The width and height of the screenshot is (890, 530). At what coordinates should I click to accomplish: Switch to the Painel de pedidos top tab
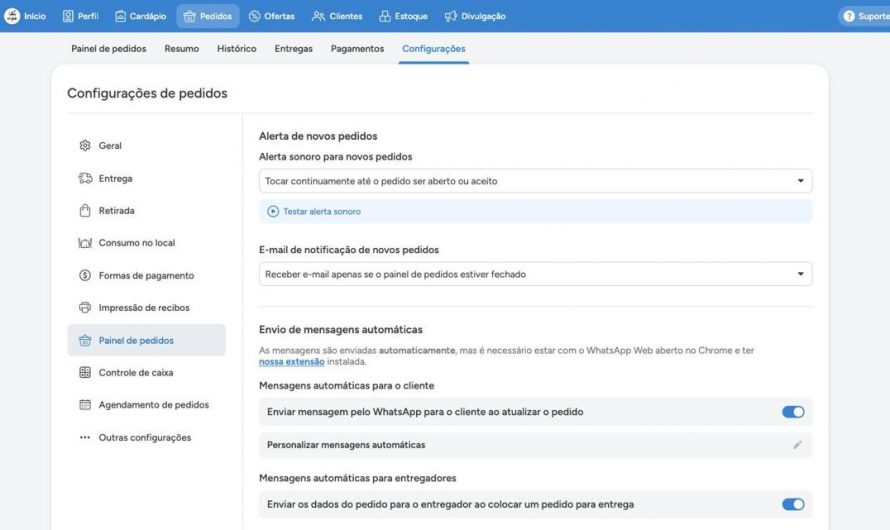(109, 49)
